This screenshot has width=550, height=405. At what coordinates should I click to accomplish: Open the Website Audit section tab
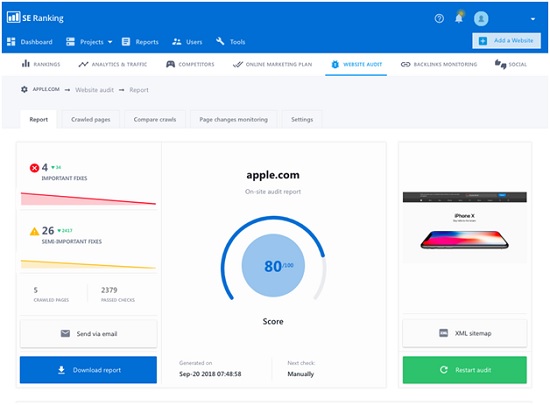click(356, 65)
